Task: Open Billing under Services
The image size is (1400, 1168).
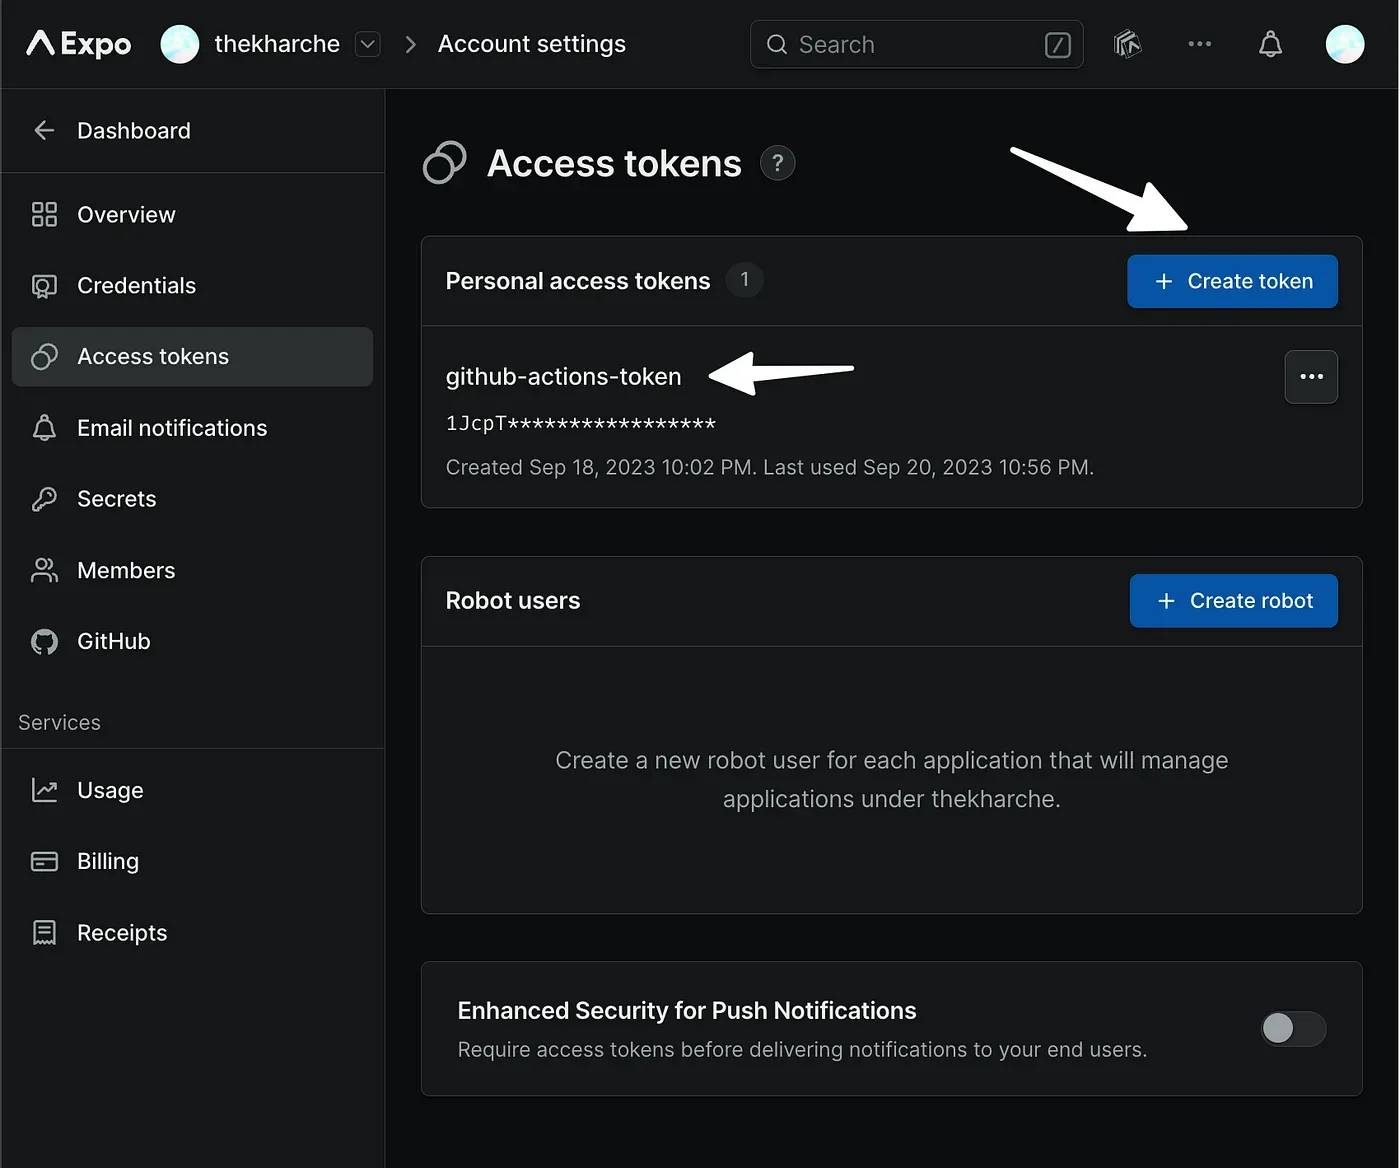Action: click(x=107, y=861)
